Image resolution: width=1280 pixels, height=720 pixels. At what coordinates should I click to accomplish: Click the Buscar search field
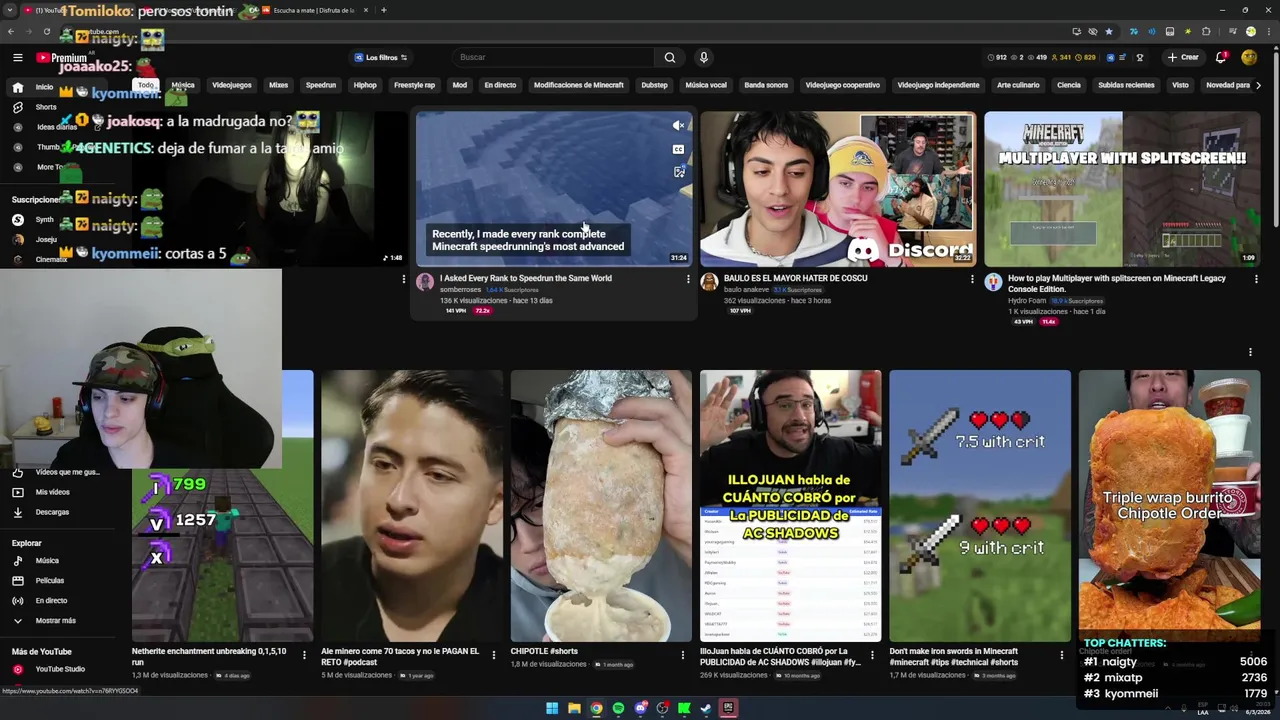pos(555,58)
